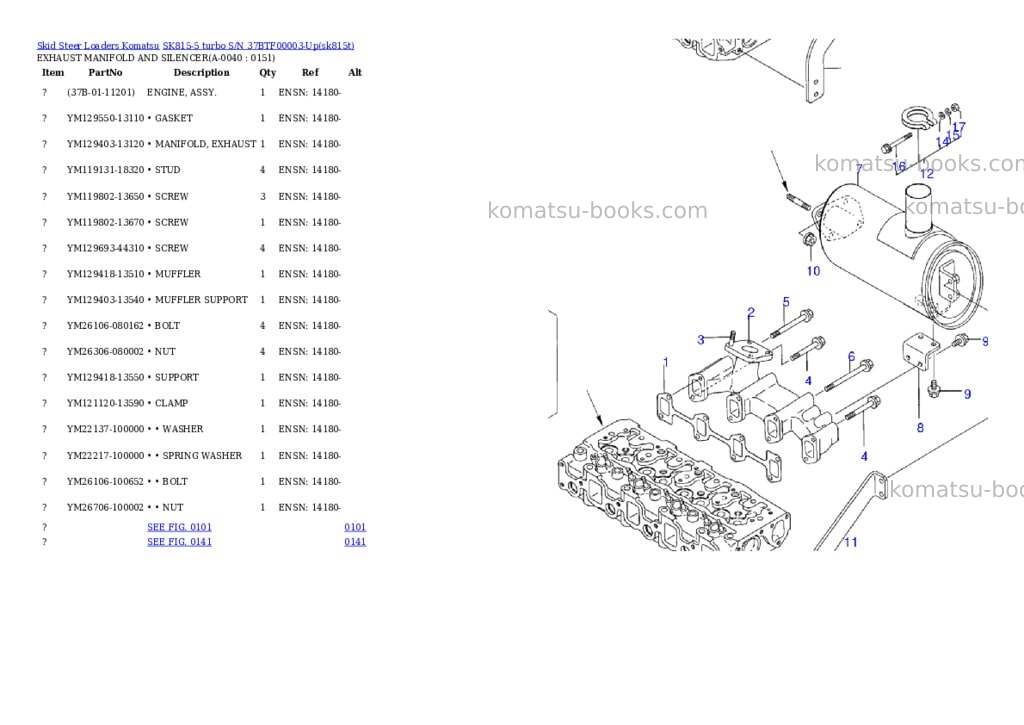This screenshot has height=725, width=1024.
Task: Click the Description column header
Action: point(201,72)
